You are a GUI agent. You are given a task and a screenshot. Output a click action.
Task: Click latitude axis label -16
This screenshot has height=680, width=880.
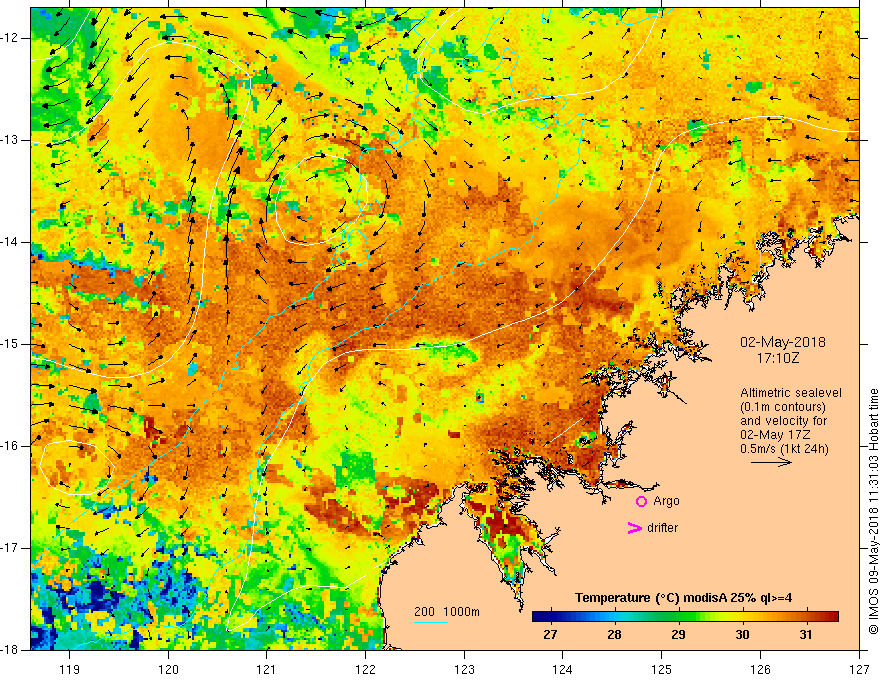point(10,446)
